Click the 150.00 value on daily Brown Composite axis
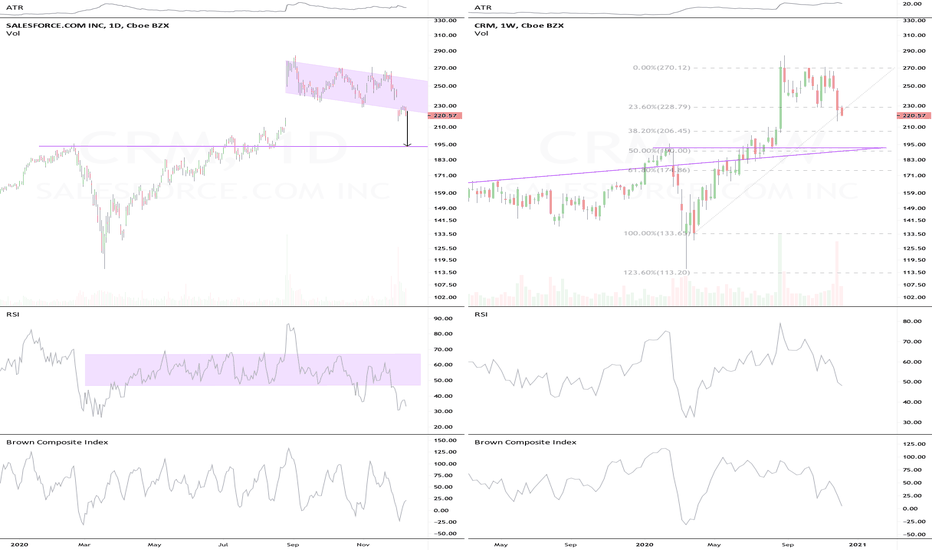Screen dimensions: 932x550 [x=445, y=441]
